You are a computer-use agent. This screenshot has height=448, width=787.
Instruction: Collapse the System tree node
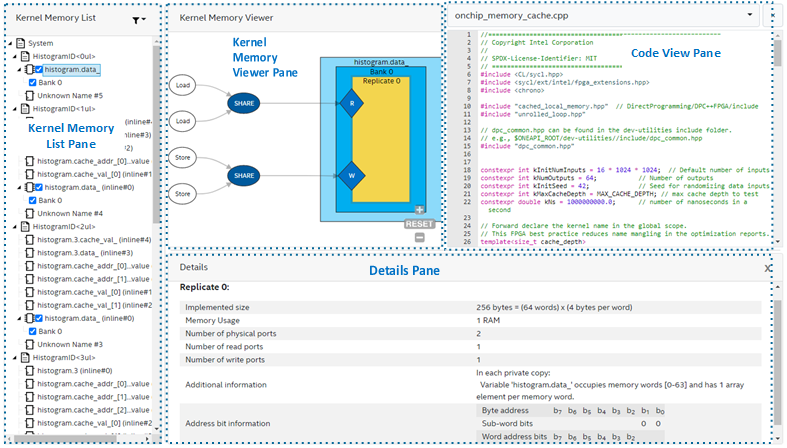(10, 43)
